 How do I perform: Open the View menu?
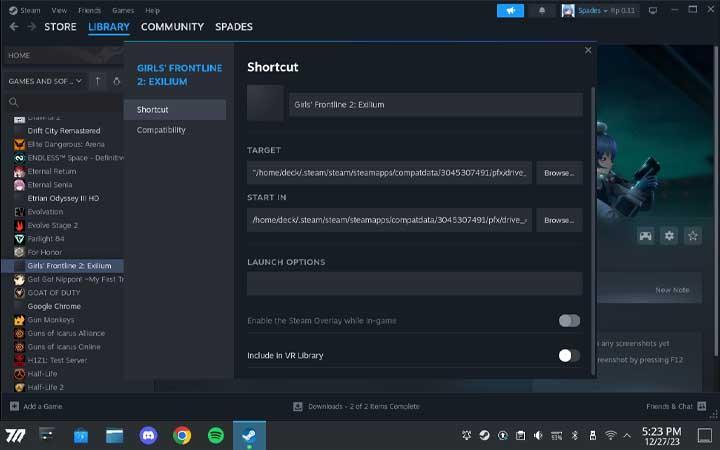(x=59, y=10)
